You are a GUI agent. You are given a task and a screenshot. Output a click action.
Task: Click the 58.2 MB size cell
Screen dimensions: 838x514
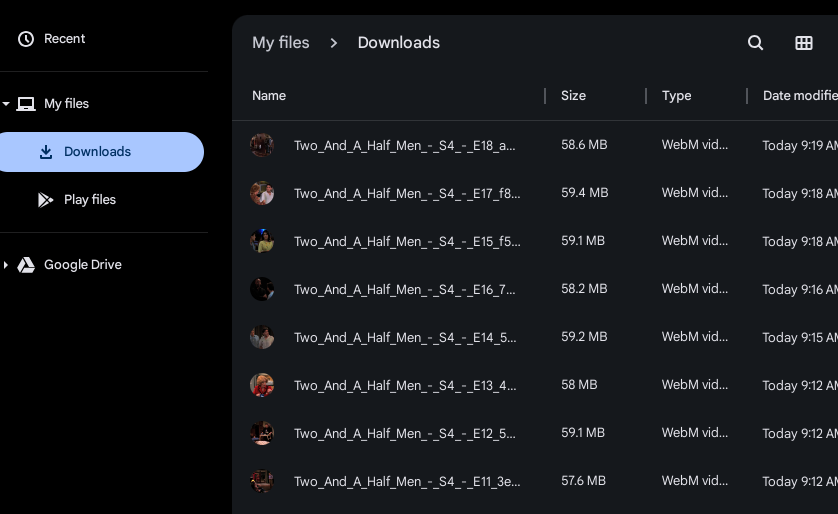coord(584,289)
